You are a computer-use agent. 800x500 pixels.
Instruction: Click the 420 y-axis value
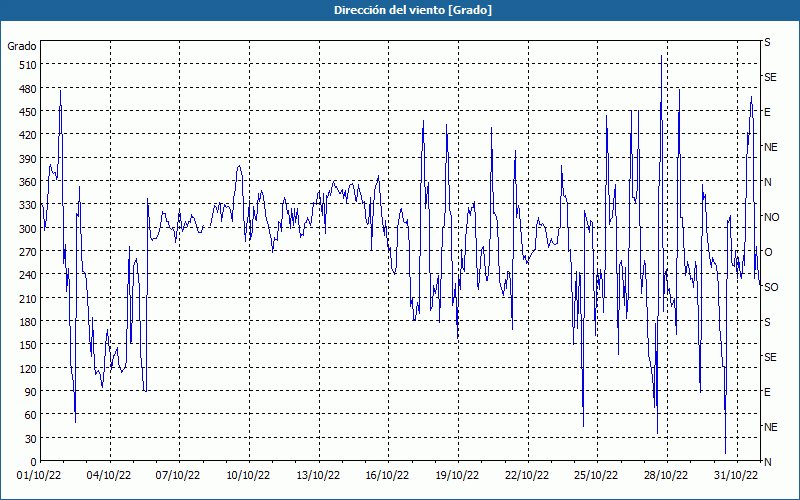click(28, 135)
